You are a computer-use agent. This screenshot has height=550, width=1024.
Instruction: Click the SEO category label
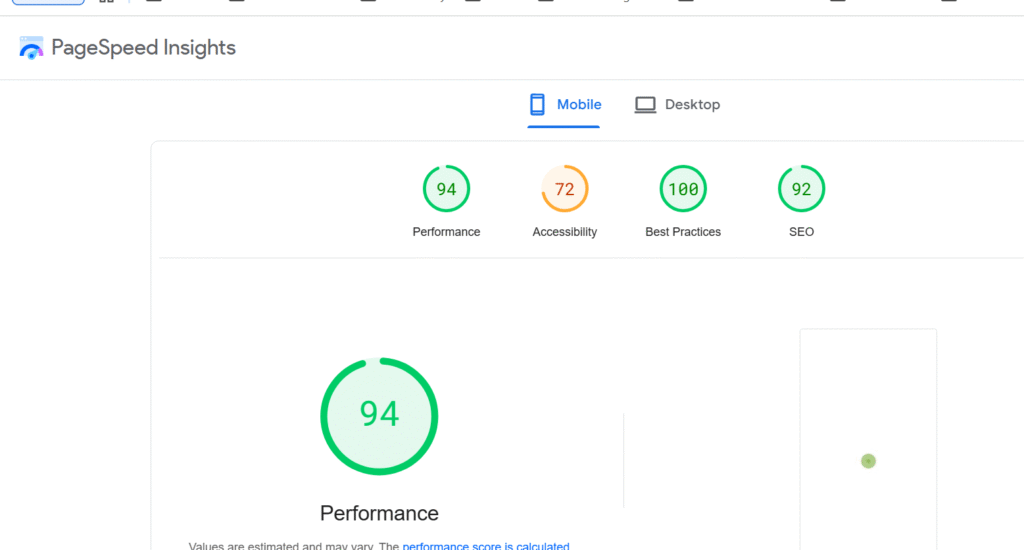pyautogui.click(x=801, y=232)
